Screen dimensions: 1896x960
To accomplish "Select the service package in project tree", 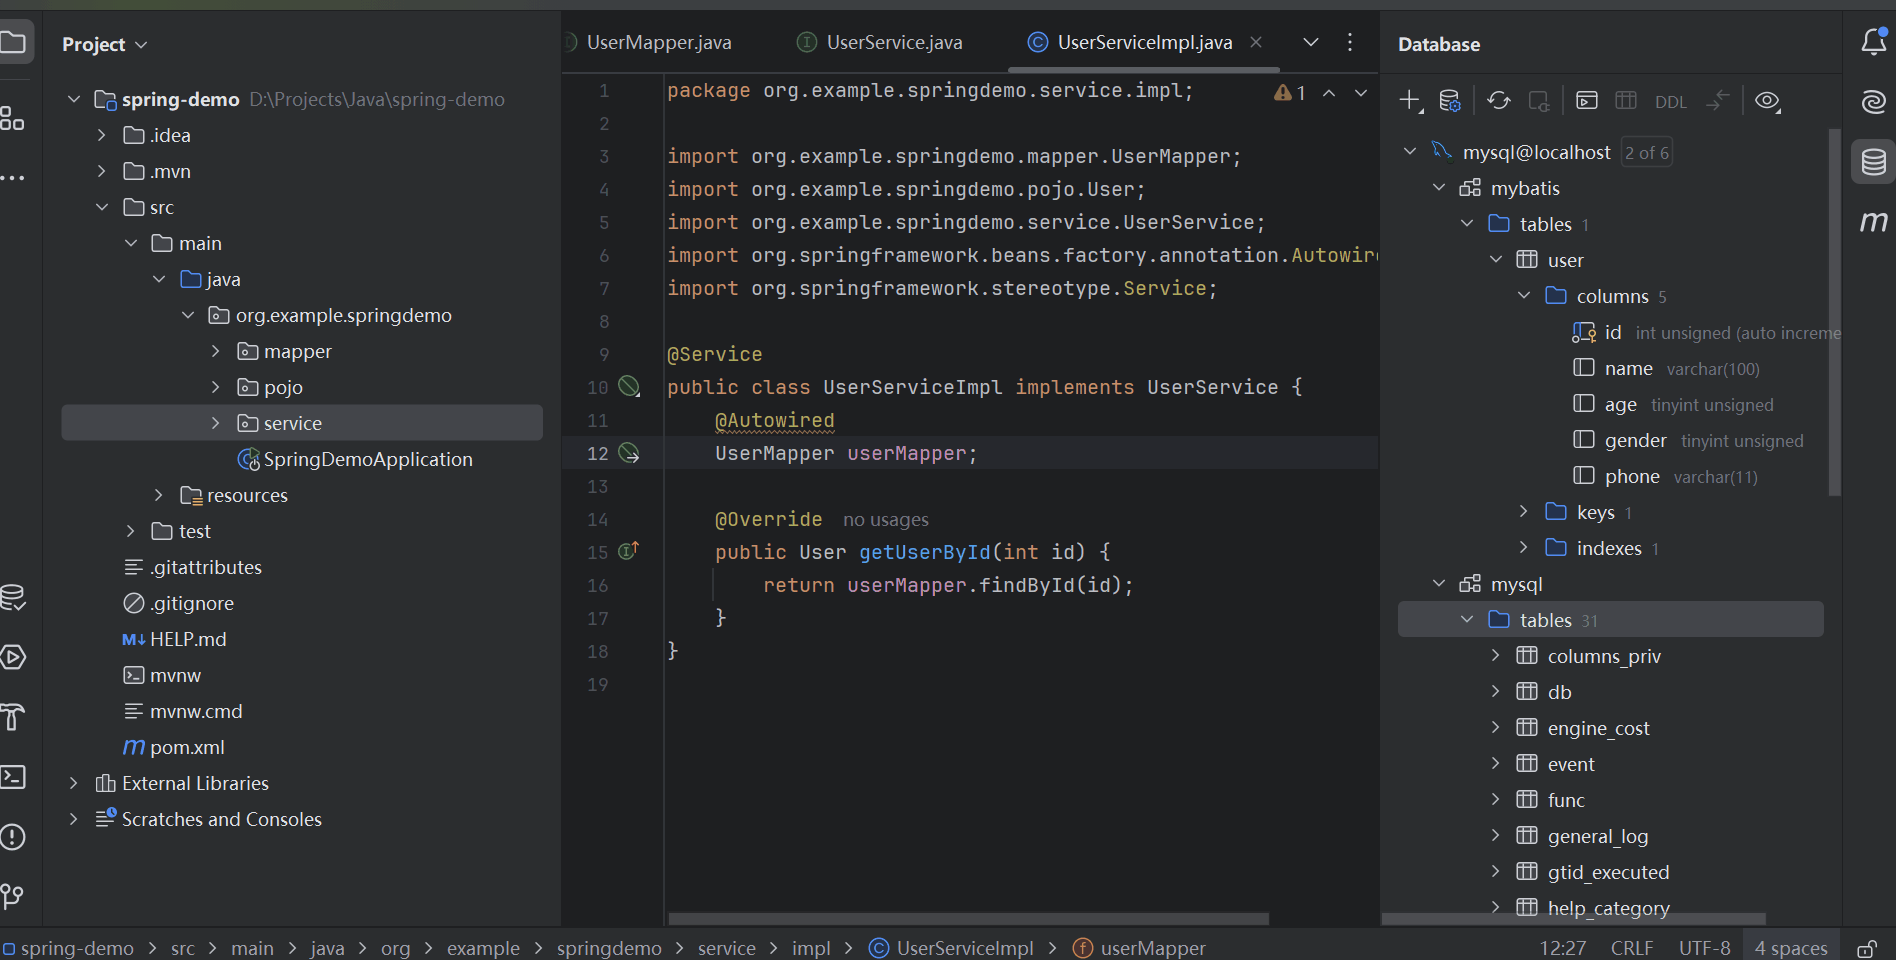I will coord(302,423).
